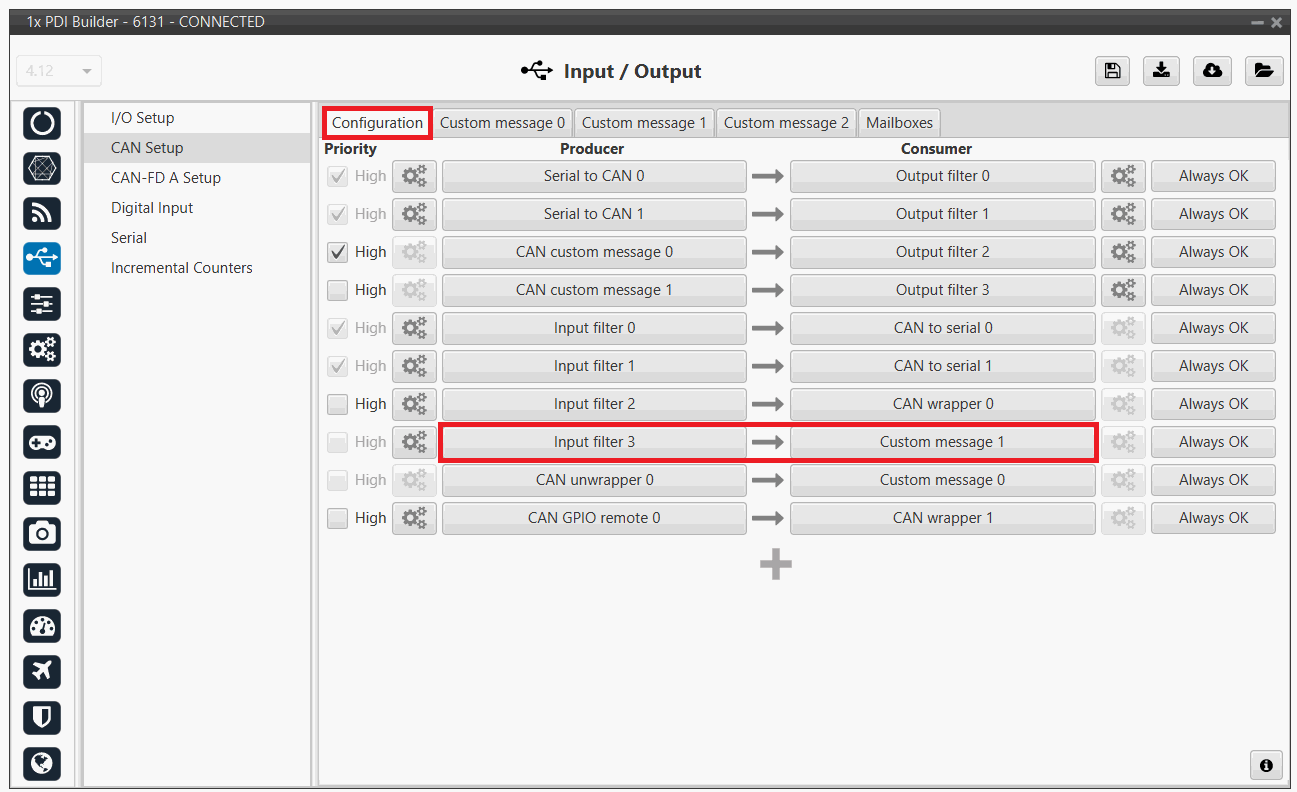The height and width of the screenshot is (792, 1297).
Task: Click Always OK for Serial to CAN 0
Action: pos(1213,176)
